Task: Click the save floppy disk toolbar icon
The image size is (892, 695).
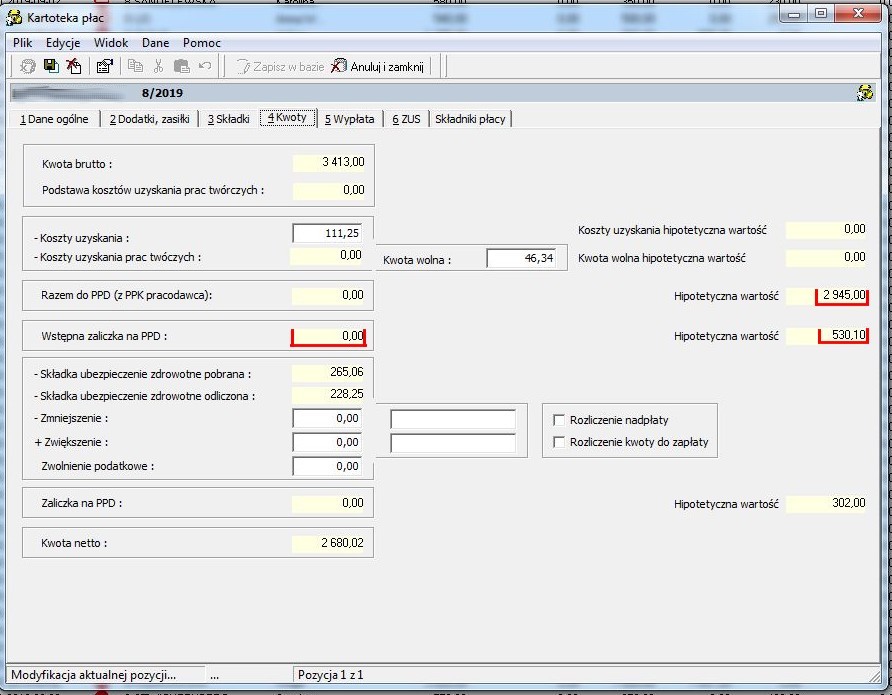Action: [x=51, y=66]
